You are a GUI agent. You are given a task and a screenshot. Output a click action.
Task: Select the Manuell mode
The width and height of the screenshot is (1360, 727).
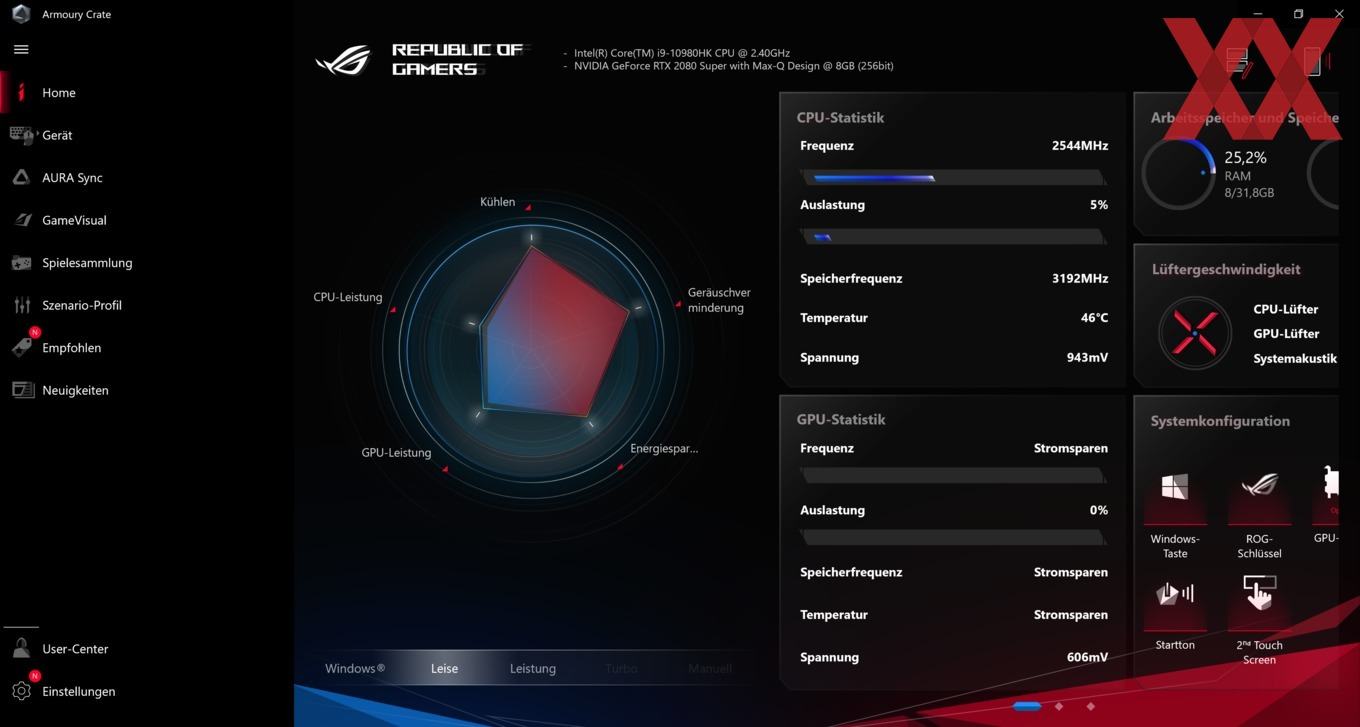pyautogui.click(x=710, y=669)
